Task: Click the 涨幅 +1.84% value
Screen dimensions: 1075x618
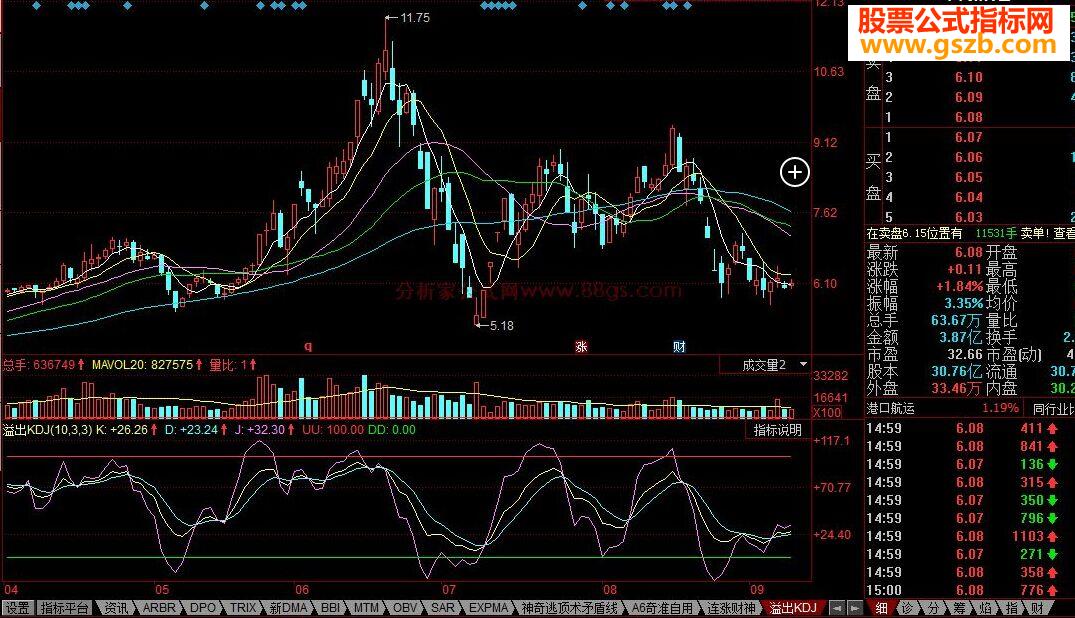Action: tap(960, 287)
